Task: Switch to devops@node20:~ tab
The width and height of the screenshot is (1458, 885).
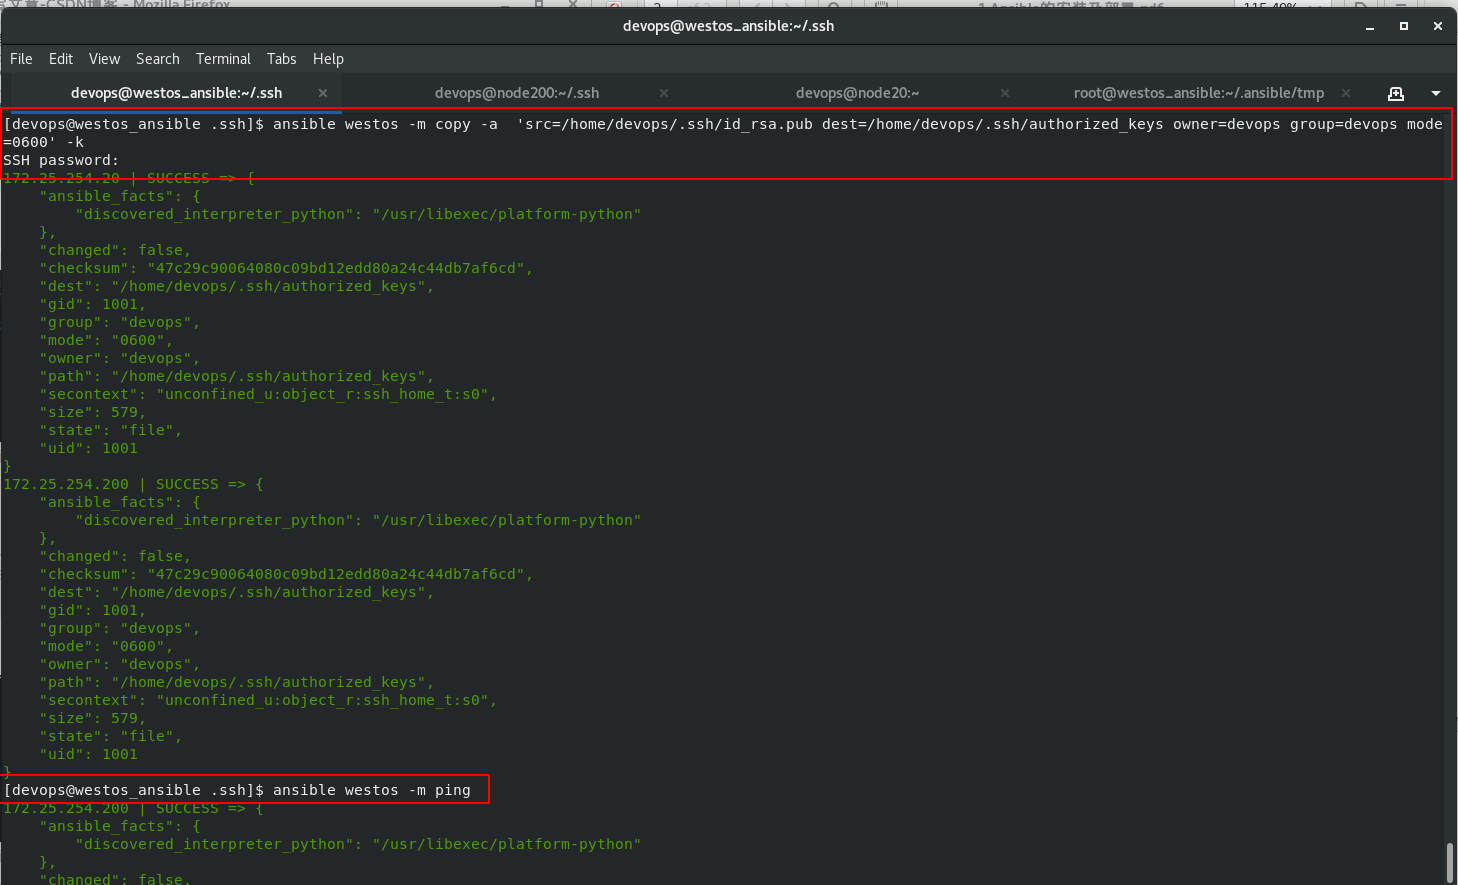Action: (x=857, y=93)
